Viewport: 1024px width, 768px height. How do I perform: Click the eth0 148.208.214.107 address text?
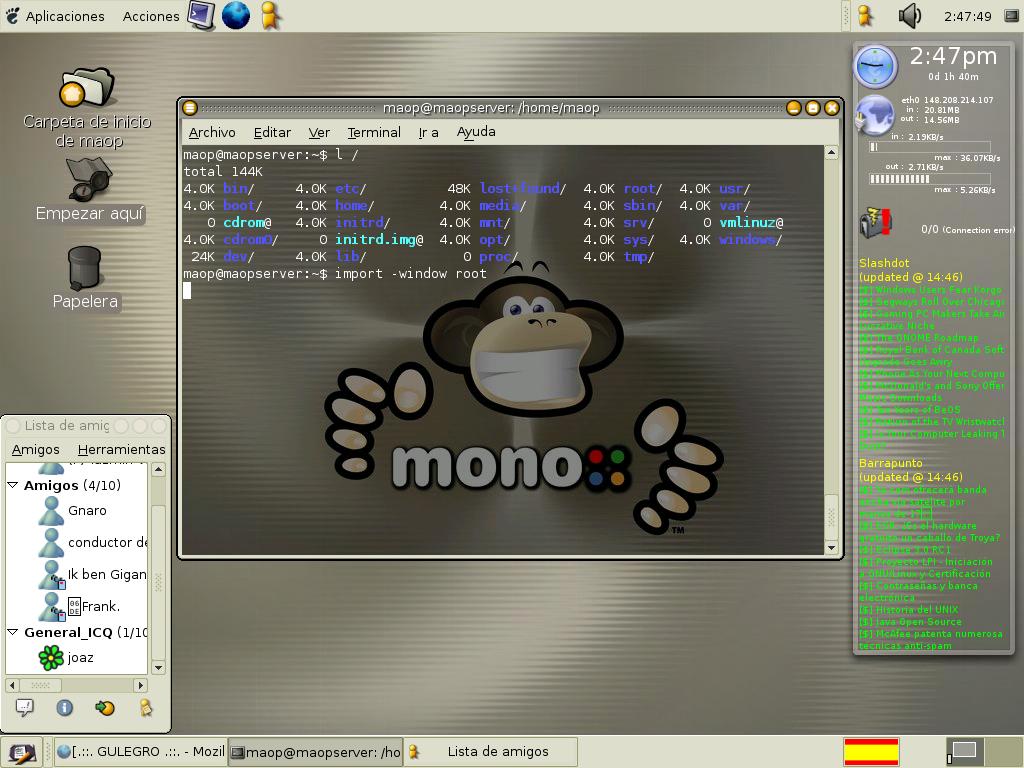coord(947,100)
